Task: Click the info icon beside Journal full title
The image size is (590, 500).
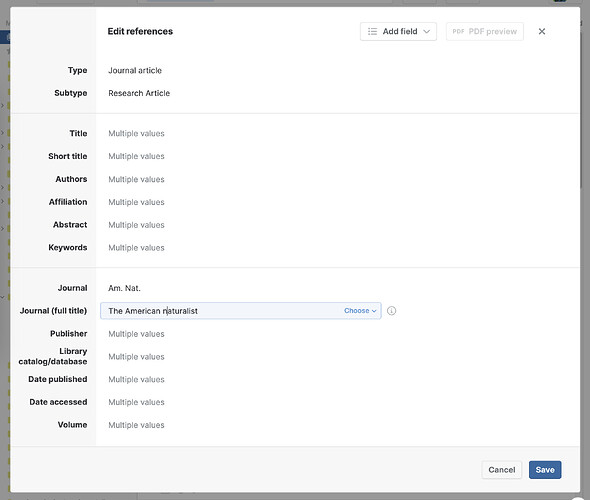Action: [x=391, y=311]
